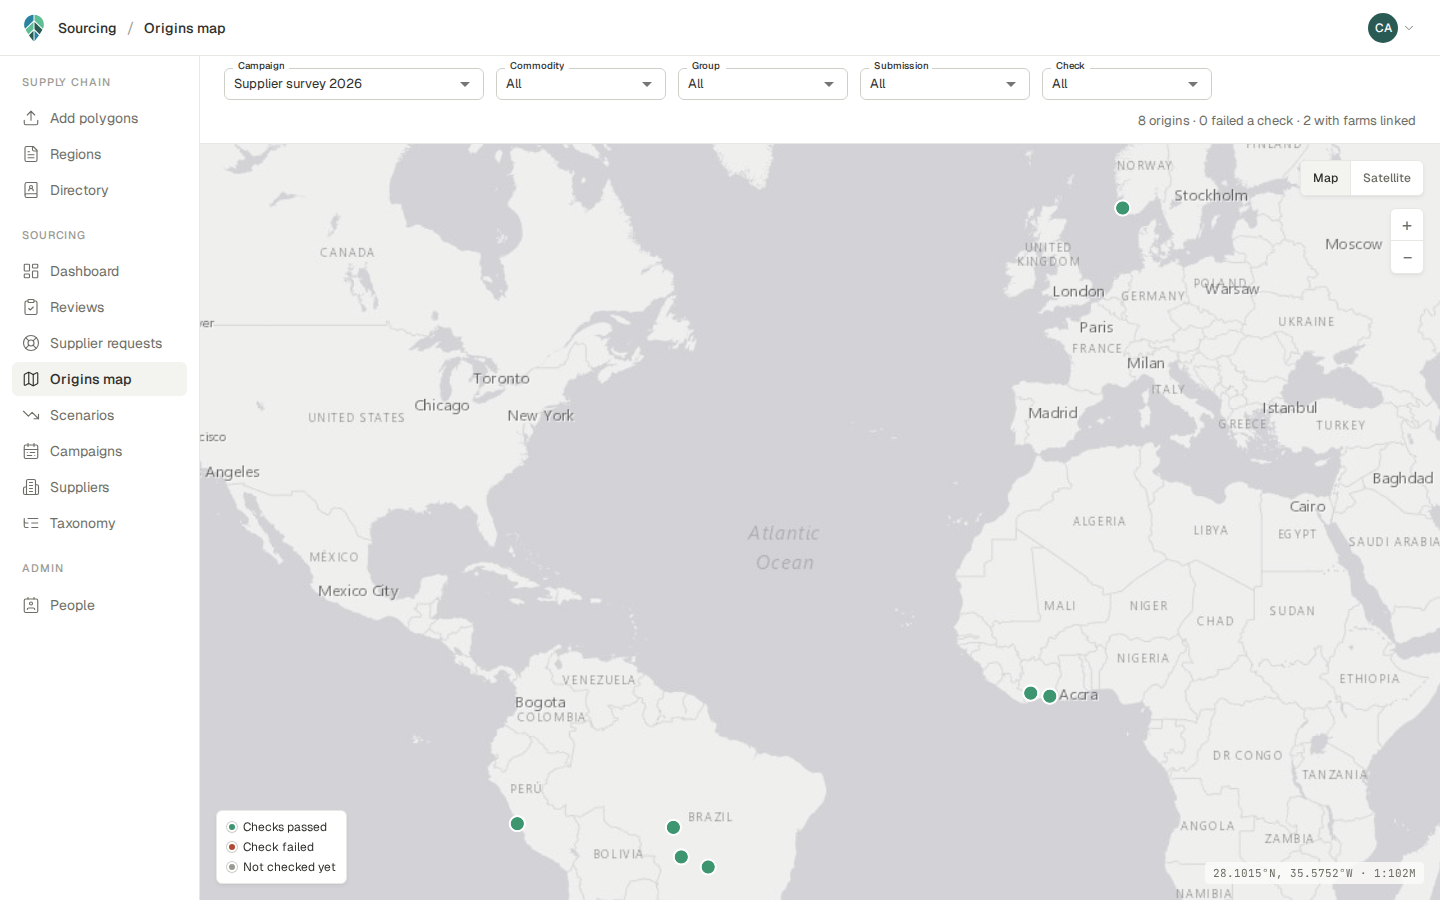The height and width of the screenshot is (900, 1440).
Task: Zoom out the map with minus button
Action: (x=1407, y=258)
